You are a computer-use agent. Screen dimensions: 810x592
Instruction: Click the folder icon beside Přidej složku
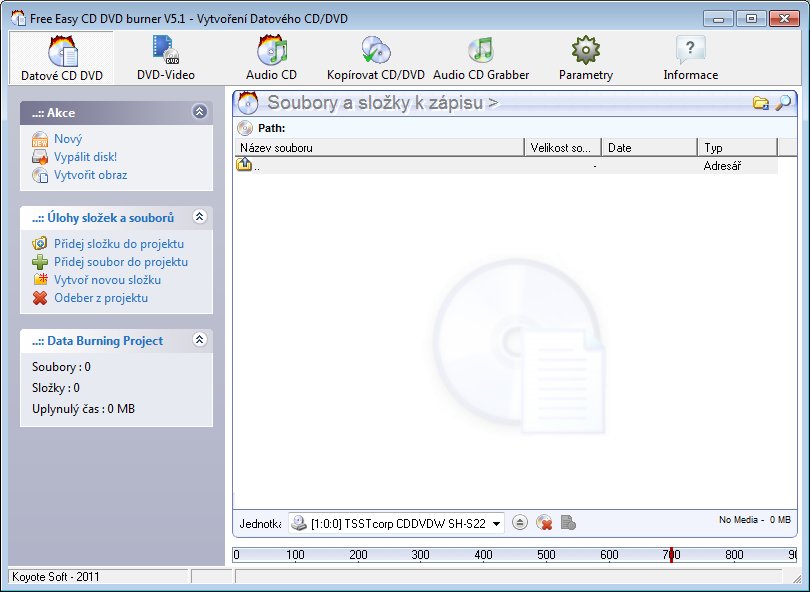click(x=40, y=243)
